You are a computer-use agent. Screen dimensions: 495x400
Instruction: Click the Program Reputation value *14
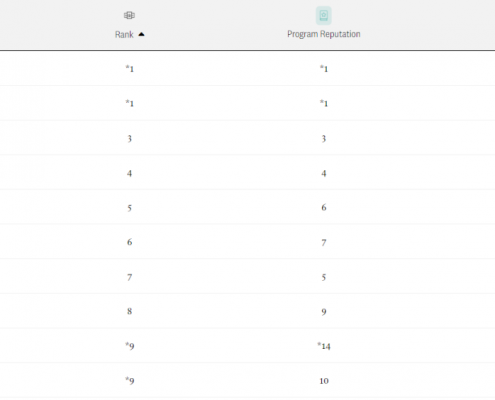pyautogui.click(x=324, y=346)
